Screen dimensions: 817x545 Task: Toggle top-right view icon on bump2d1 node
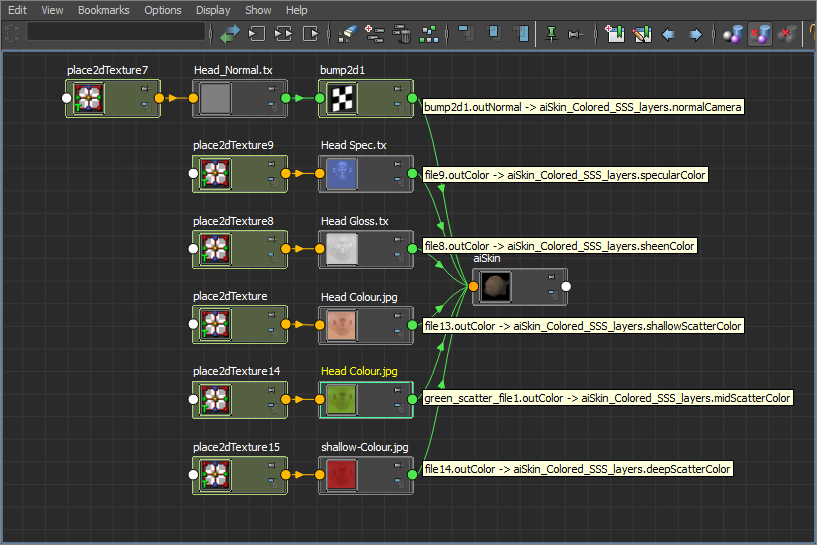tap(397, 88)
